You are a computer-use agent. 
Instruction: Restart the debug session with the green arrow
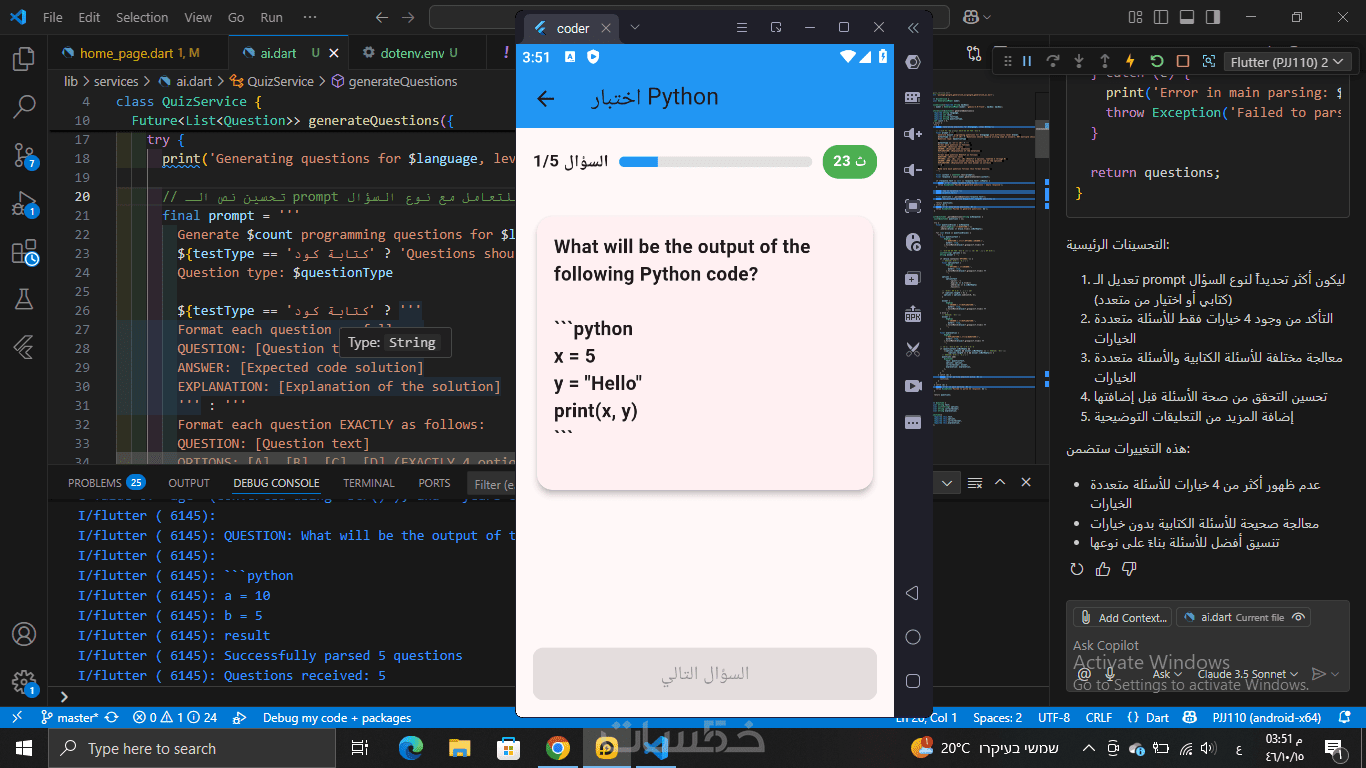pos(1156,61)
